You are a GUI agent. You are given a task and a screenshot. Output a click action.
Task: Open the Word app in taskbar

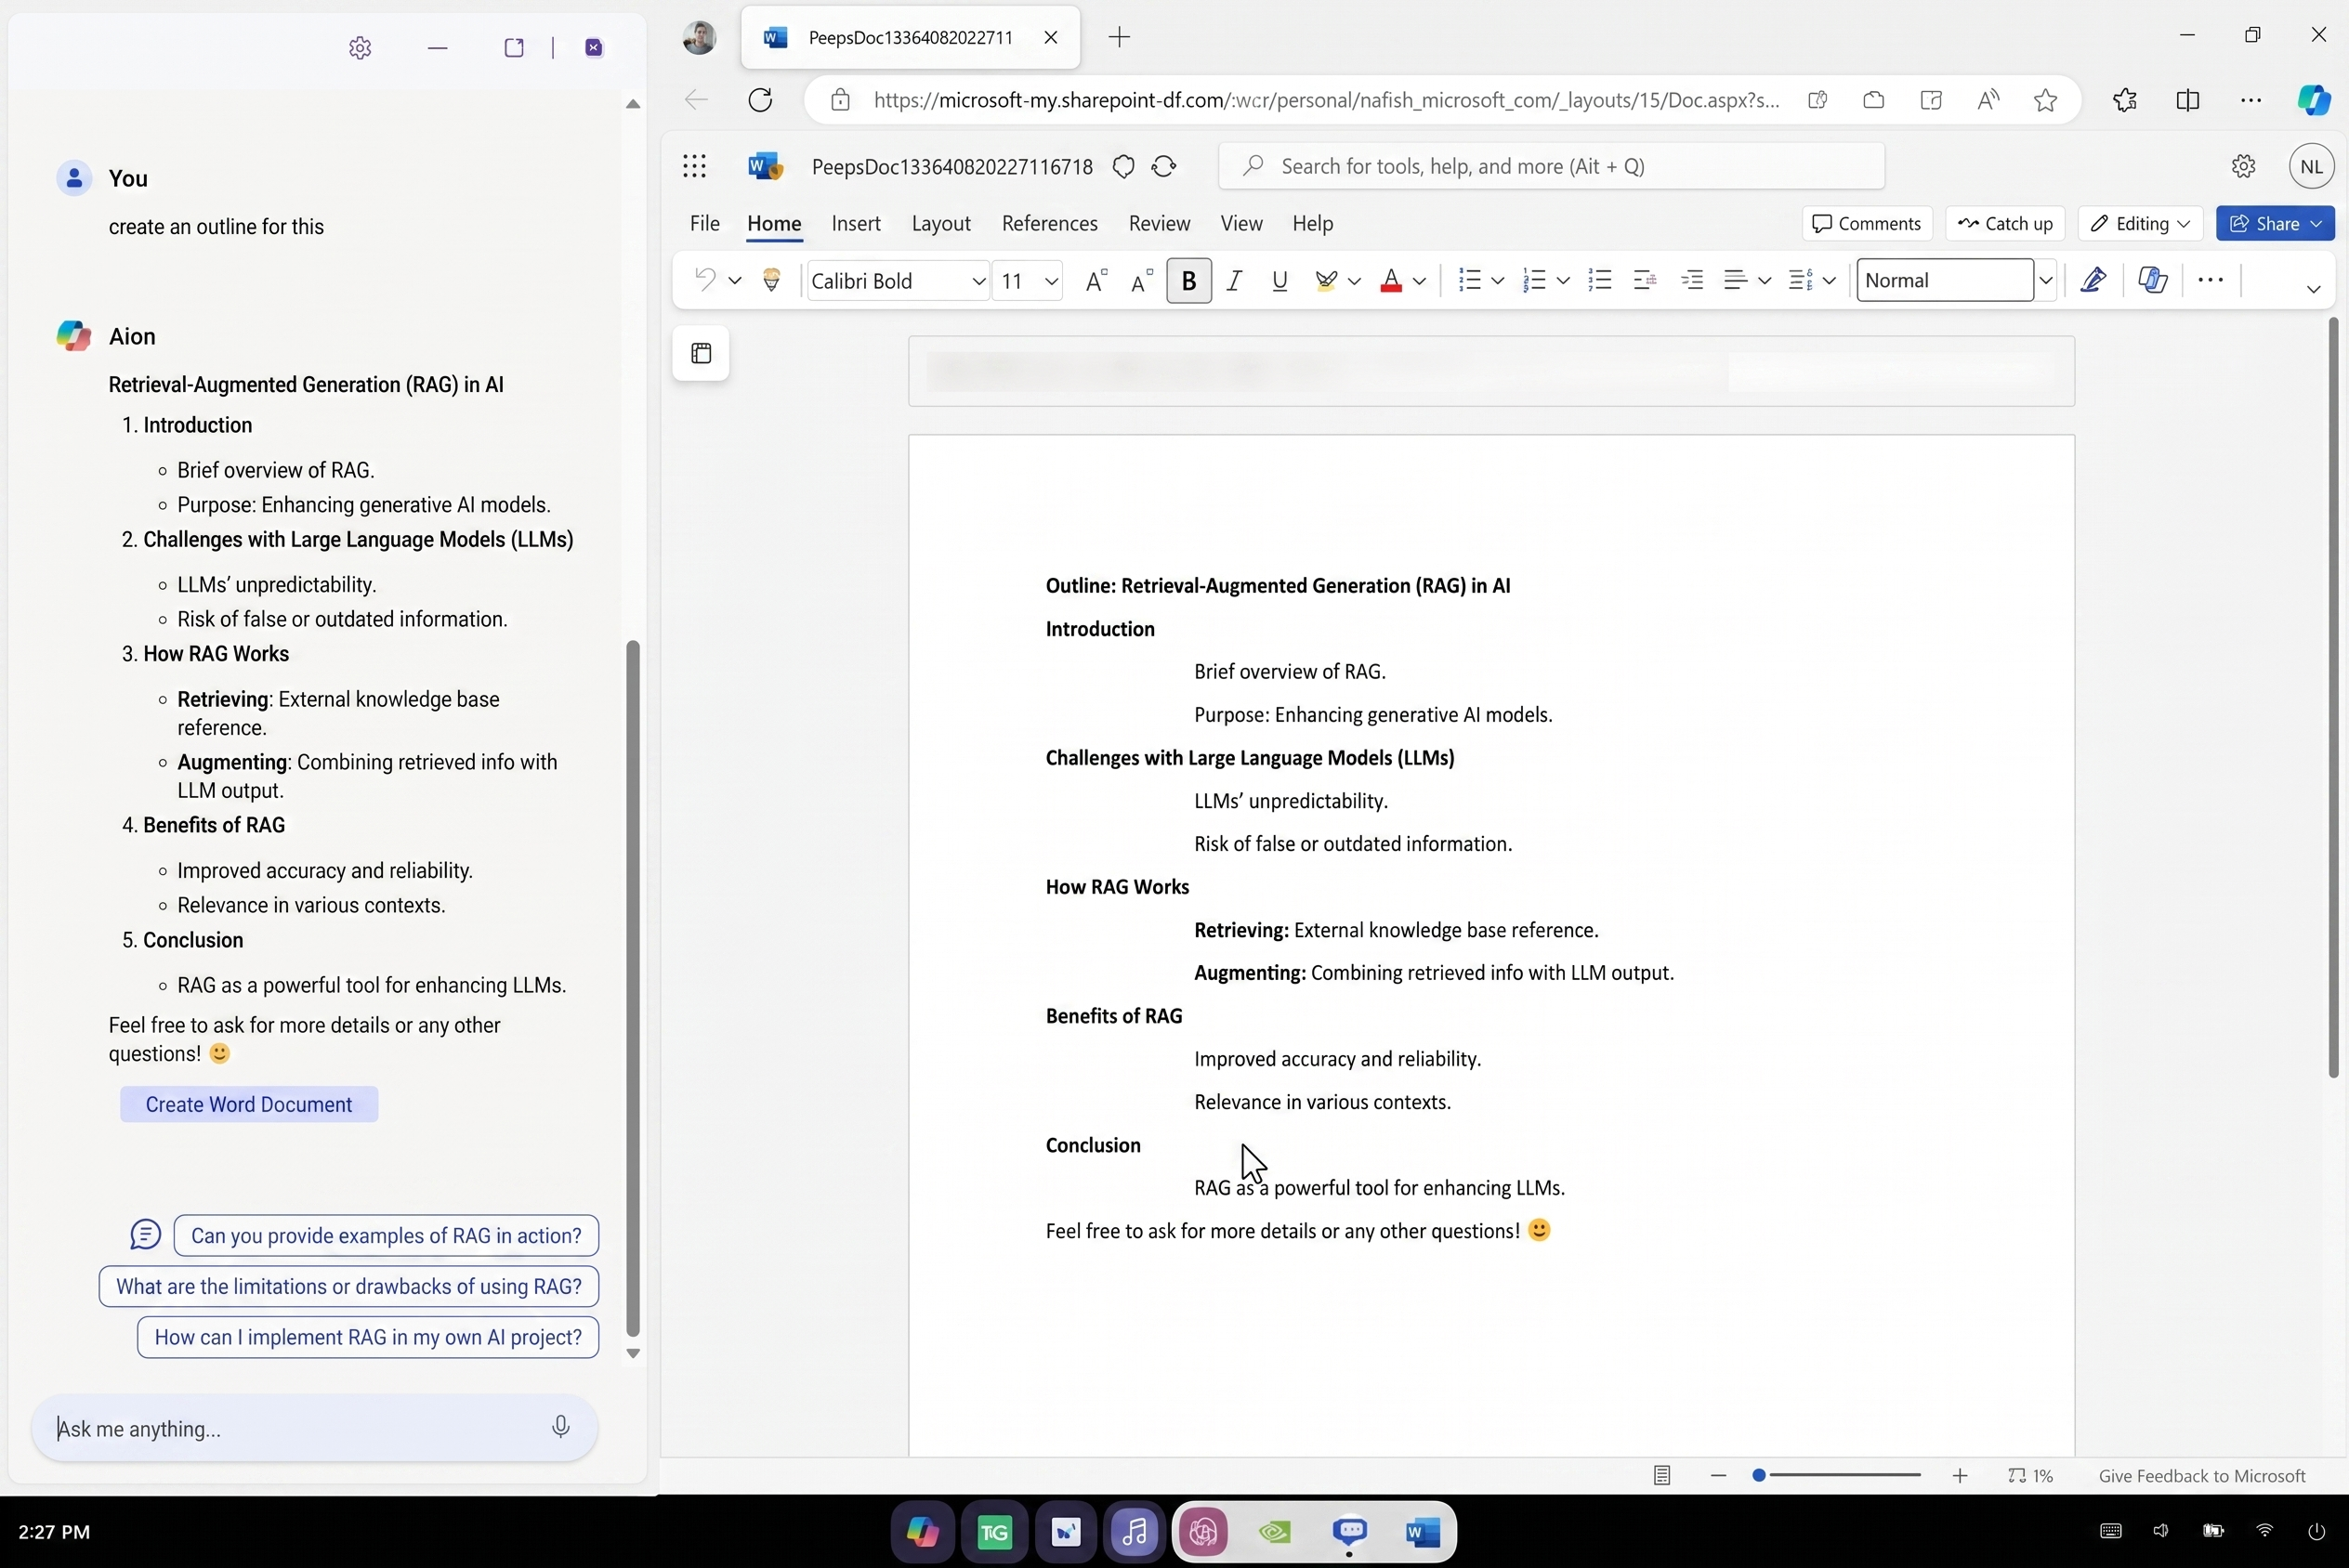1422,1531
